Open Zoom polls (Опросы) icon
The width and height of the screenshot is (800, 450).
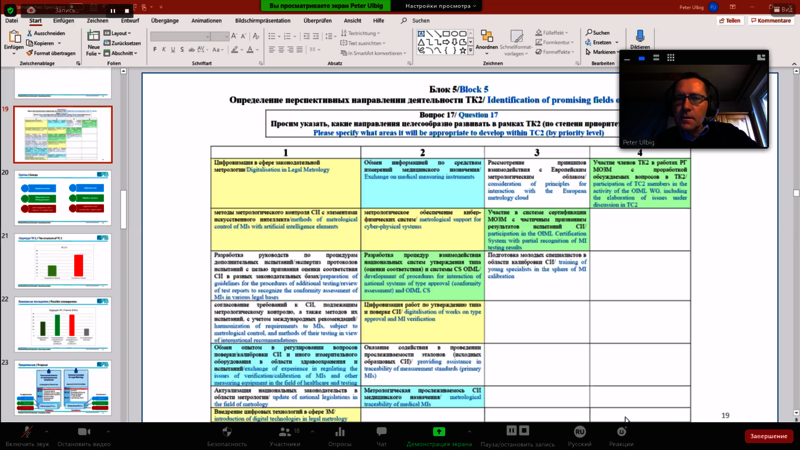(340, 432)
